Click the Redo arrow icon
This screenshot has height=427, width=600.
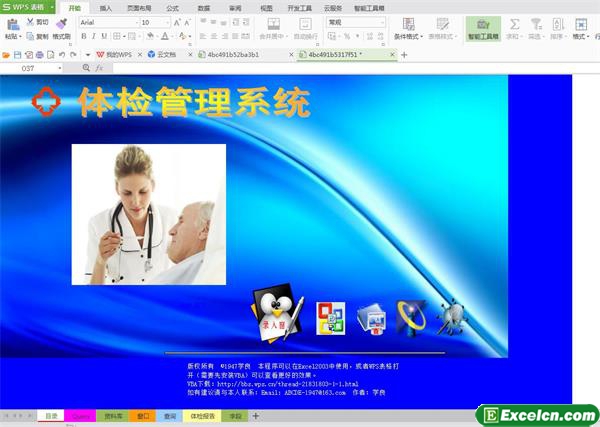pyautogui.click(x=73, y=55)
